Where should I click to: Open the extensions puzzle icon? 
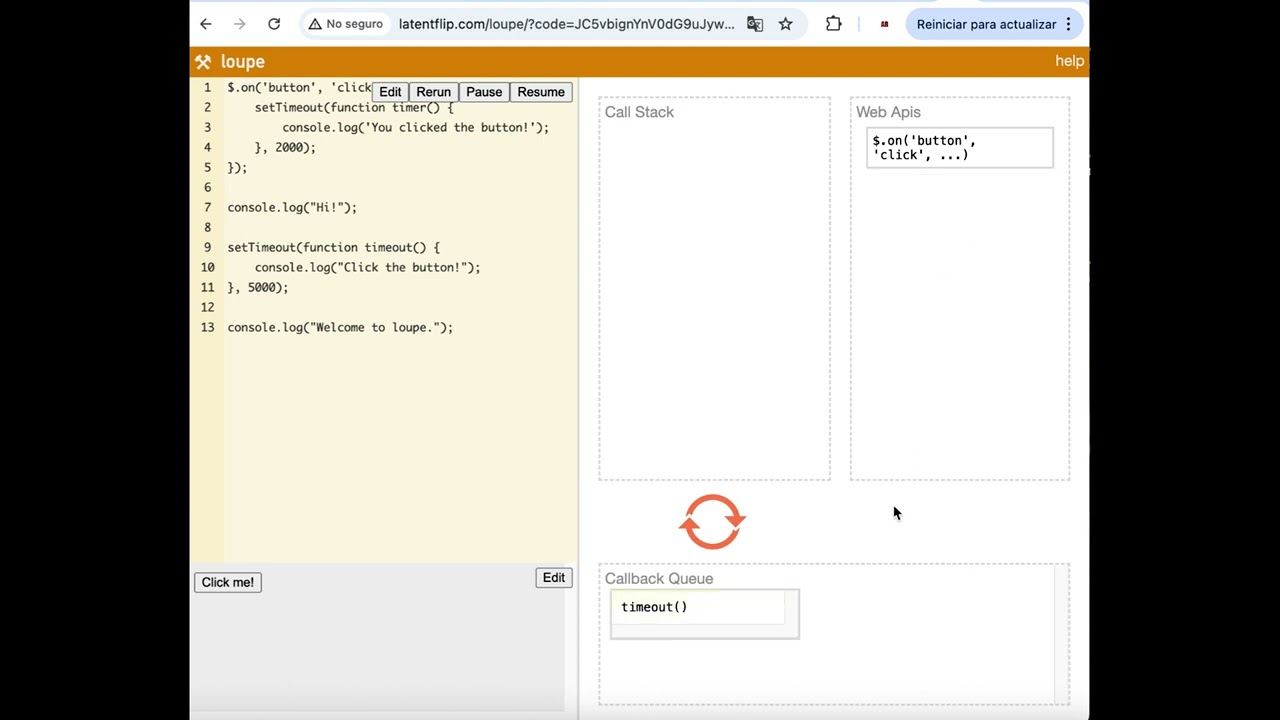point(833,24)
